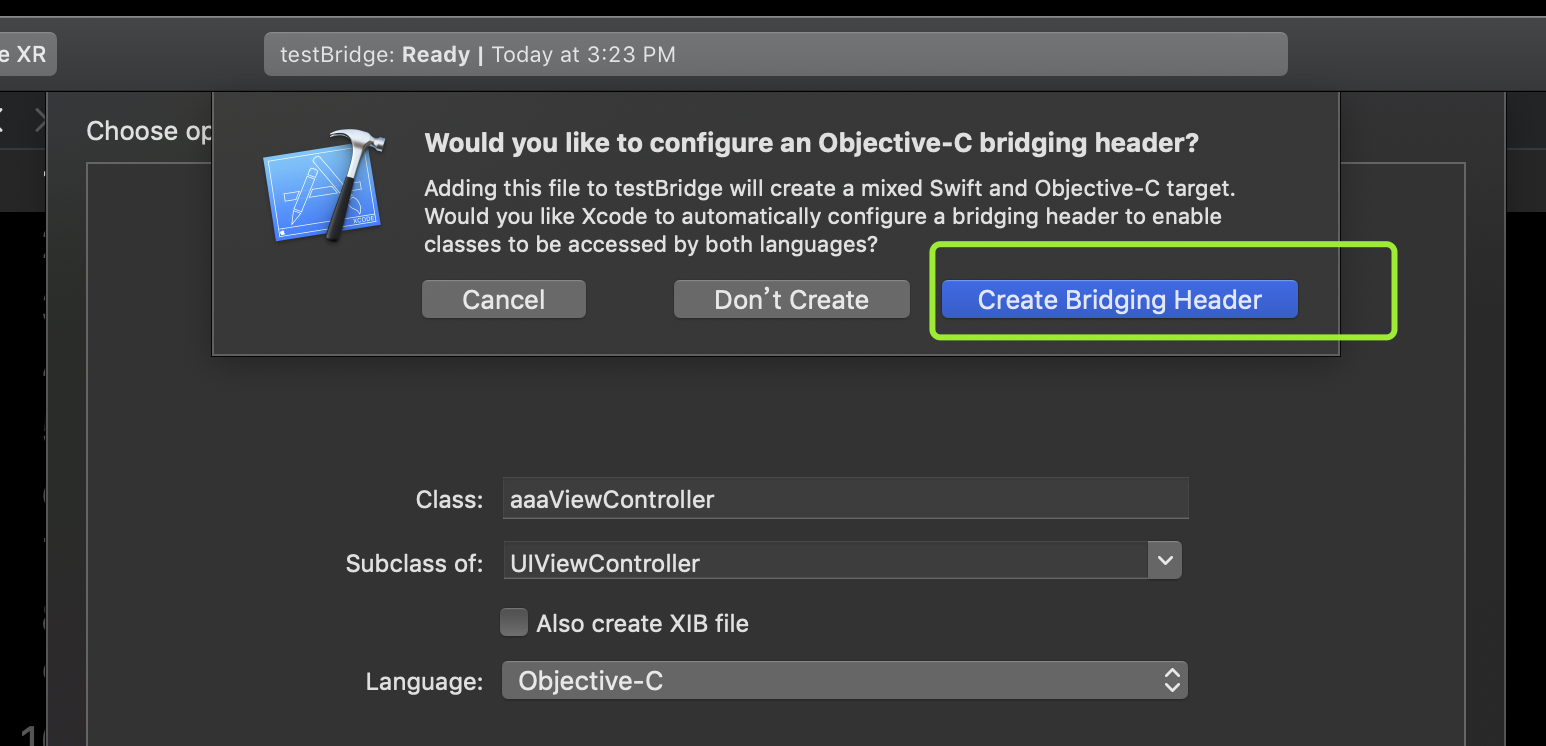Cancel the bridging header dialog

click(504, 300)
